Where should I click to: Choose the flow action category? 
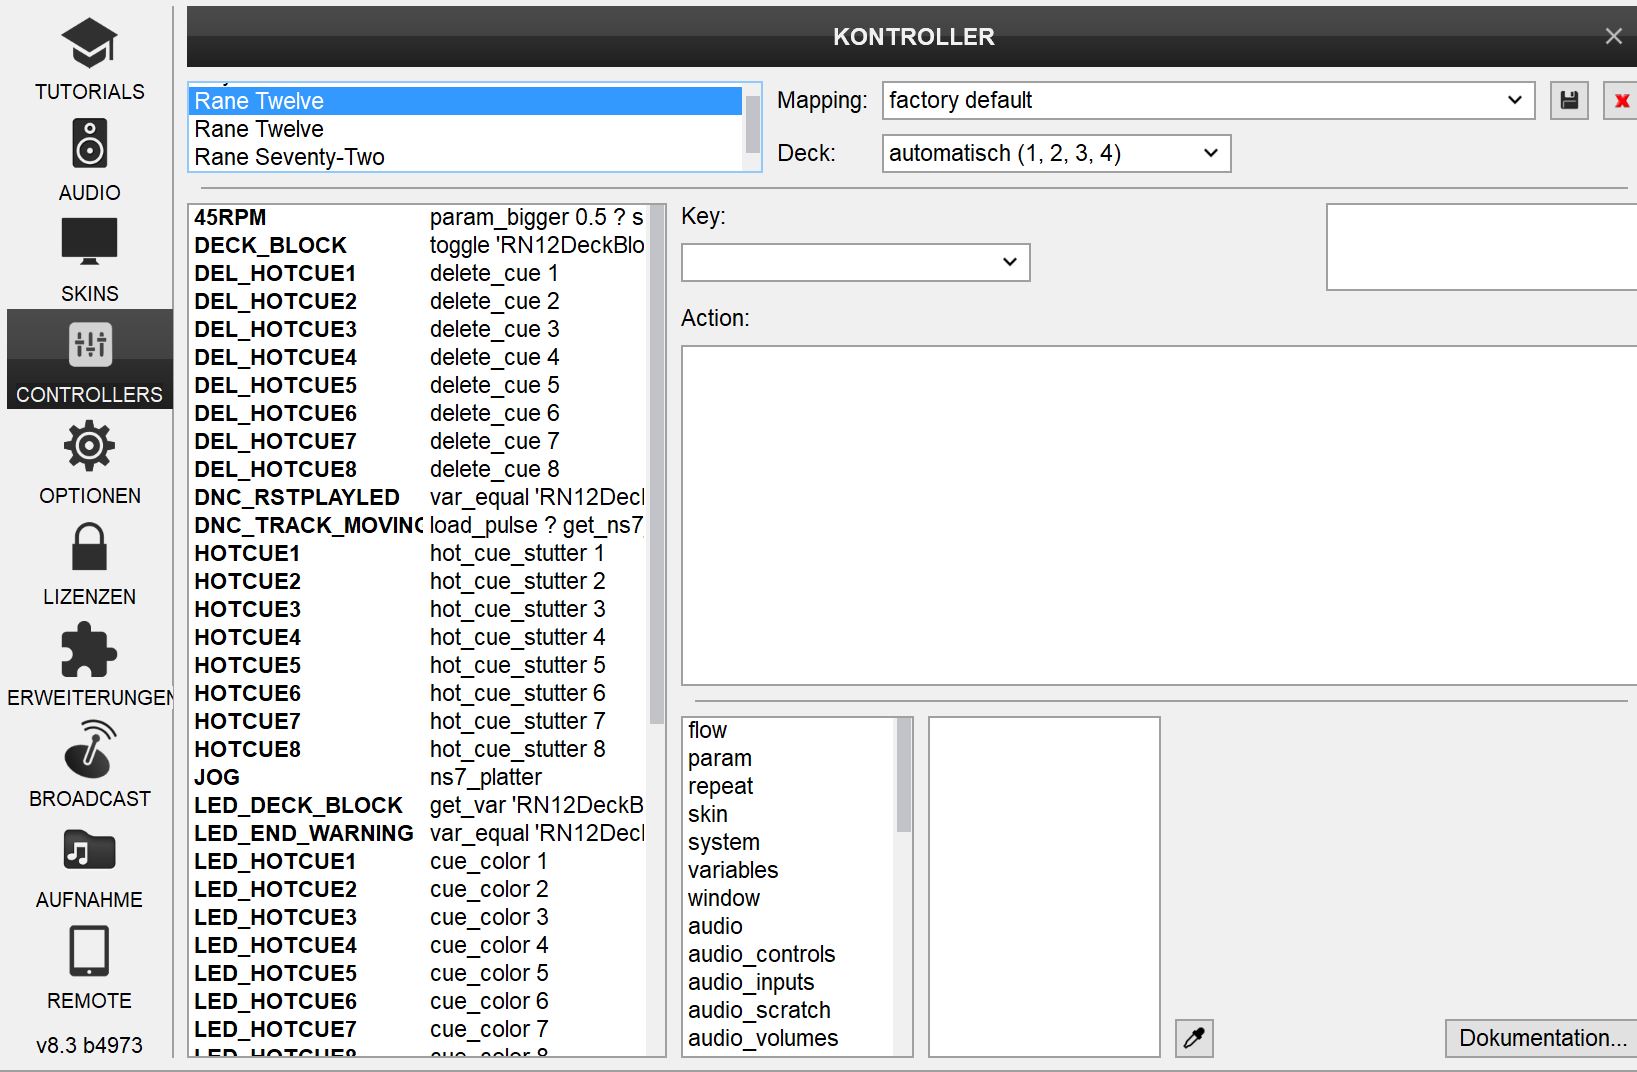click(789, 730)
